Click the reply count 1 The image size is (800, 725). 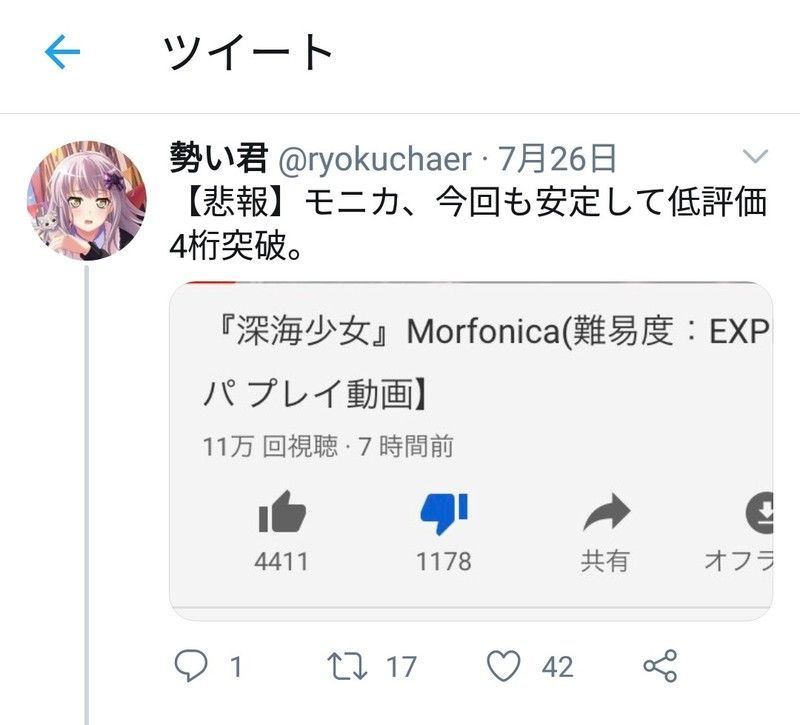tap(236, 667)
